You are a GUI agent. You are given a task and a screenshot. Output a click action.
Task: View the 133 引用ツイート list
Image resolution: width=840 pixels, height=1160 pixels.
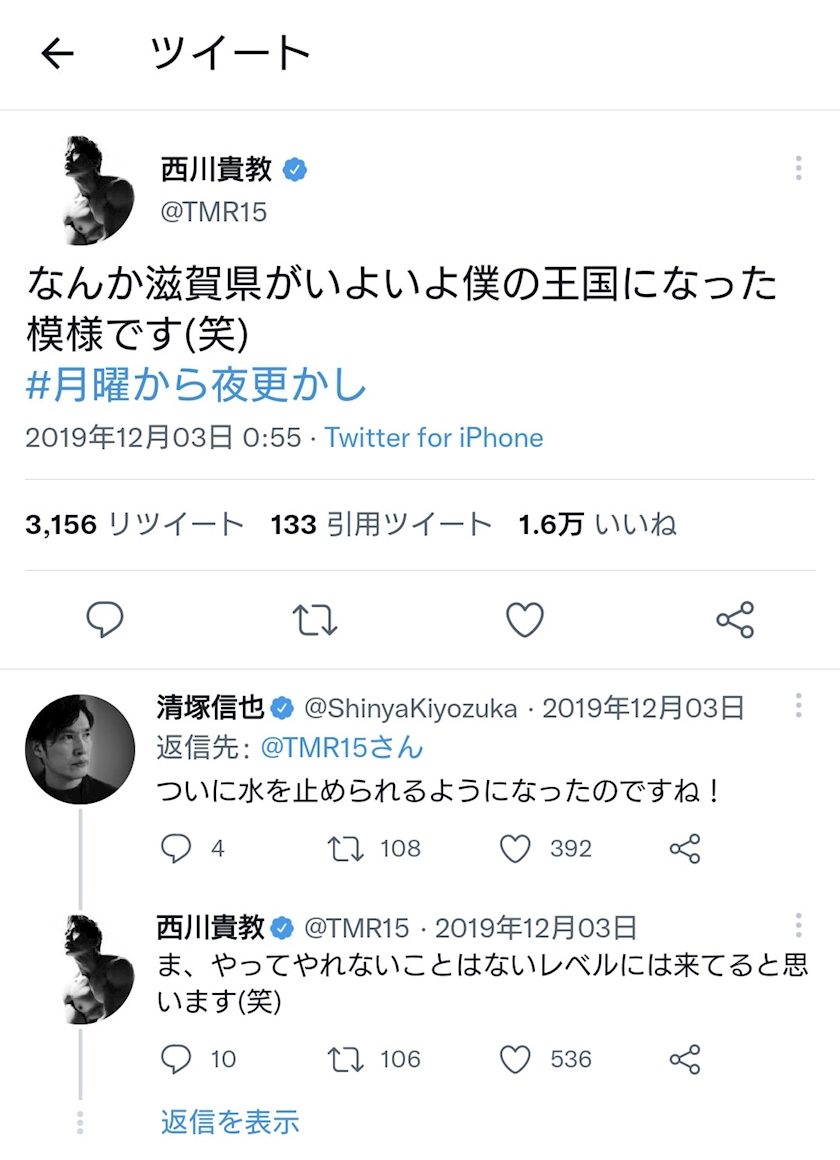tap(381, 524)
